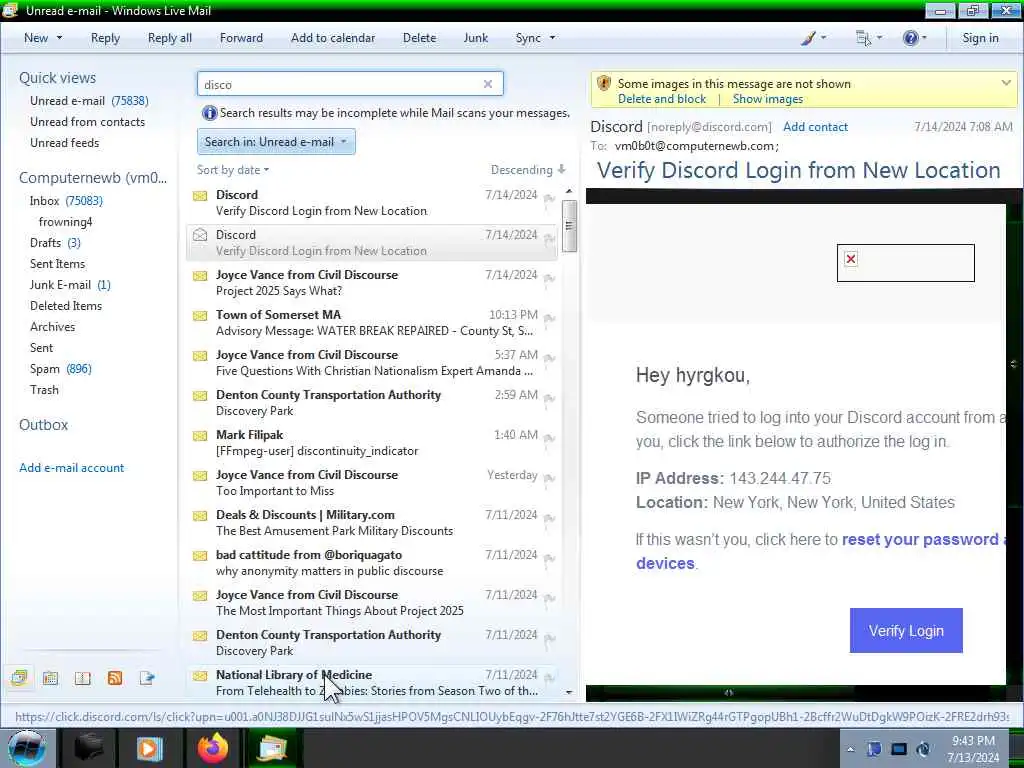Open the Inbox folder
1024x768 pixels.
66,200
